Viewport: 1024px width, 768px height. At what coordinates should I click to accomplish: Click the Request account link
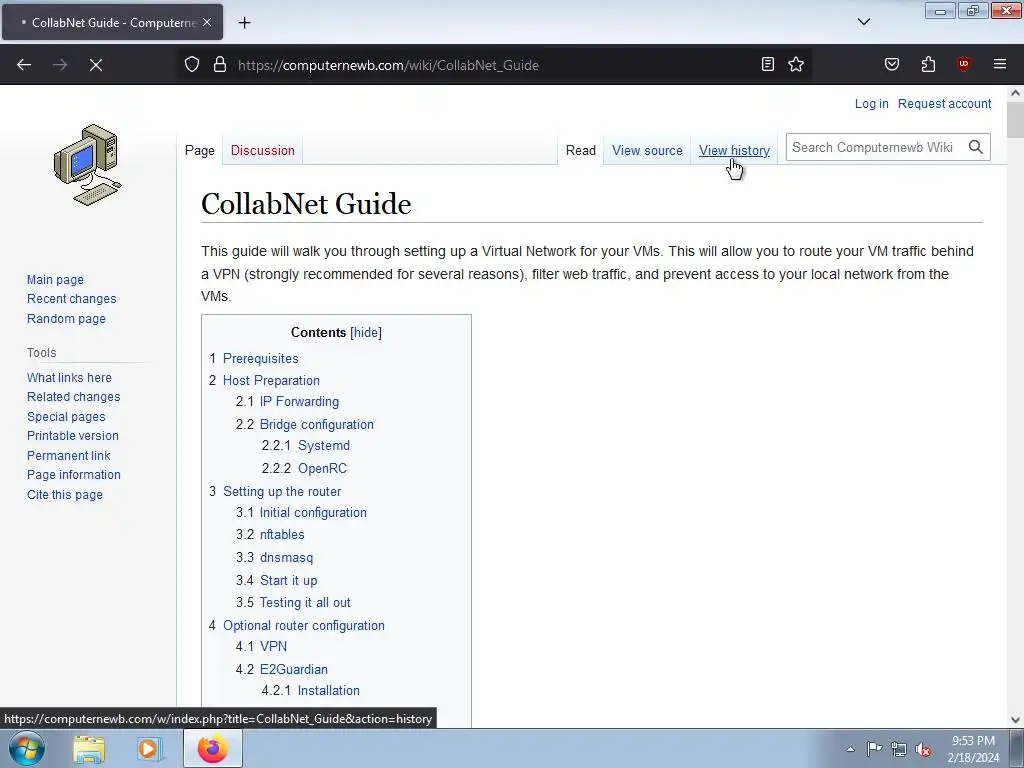[x=944, y=104]
